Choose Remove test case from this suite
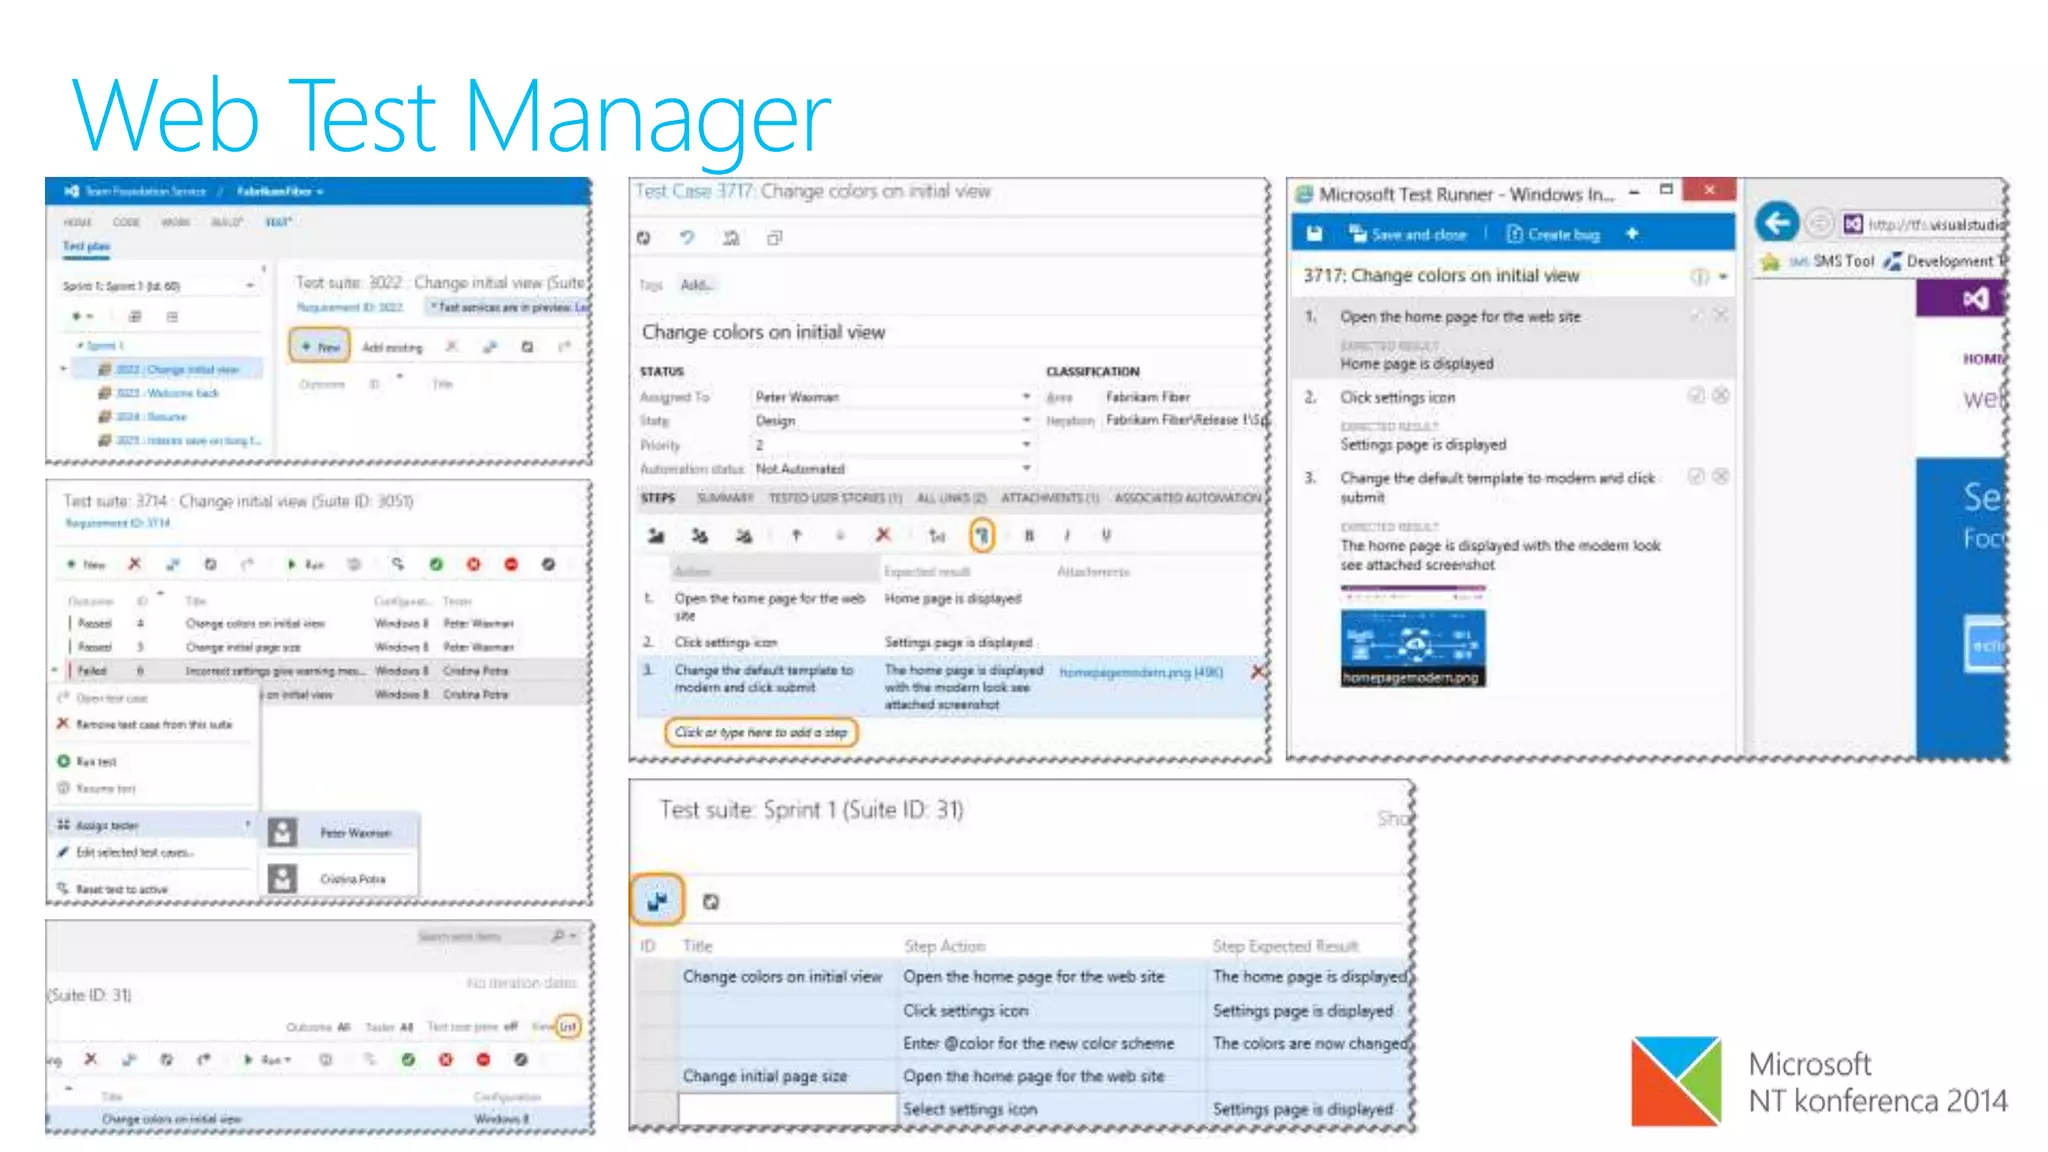This screenshot has width=2048, height=1152. 154,723
